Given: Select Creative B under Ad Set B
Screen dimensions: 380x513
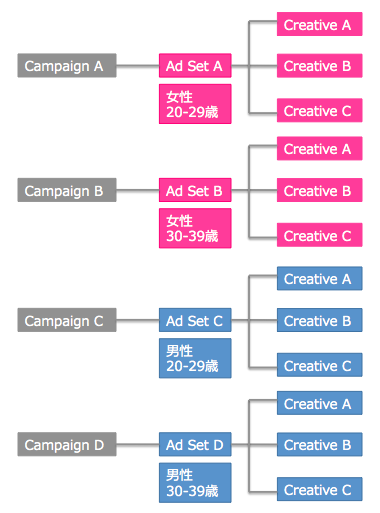Looking at the screenshot, I should pos(320,190).
